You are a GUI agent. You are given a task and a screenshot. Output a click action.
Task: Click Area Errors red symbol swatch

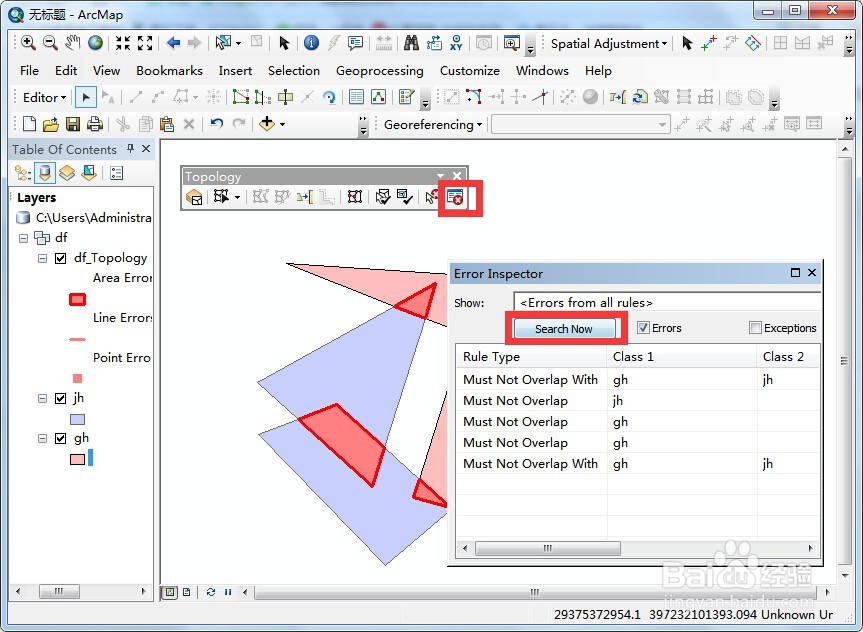[78, 299]
